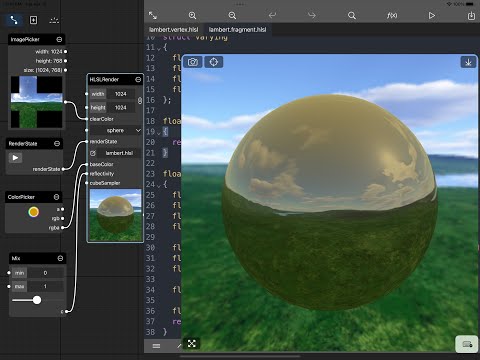Open the lighting settings icon
Screen dimensions: 480x360
(54, 20)
